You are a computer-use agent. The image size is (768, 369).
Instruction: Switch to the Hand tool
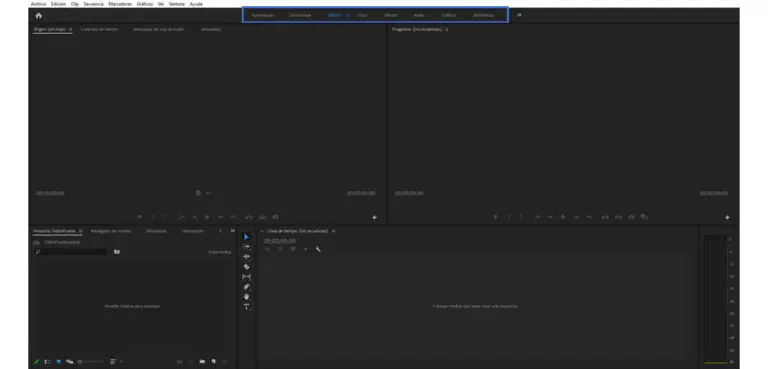click(x=246, y=296)
